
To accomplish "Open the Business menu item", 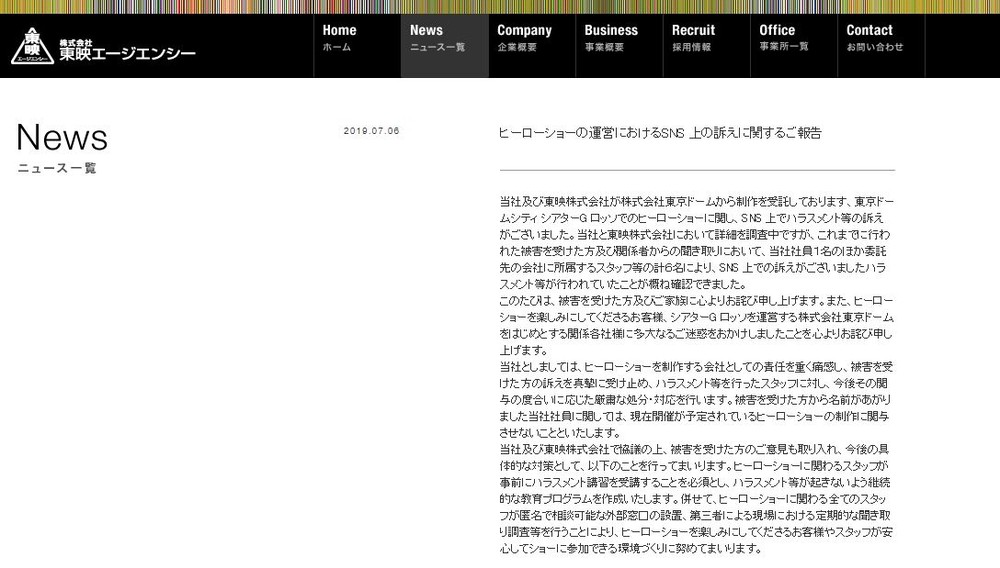I will (x=611, y=38).
